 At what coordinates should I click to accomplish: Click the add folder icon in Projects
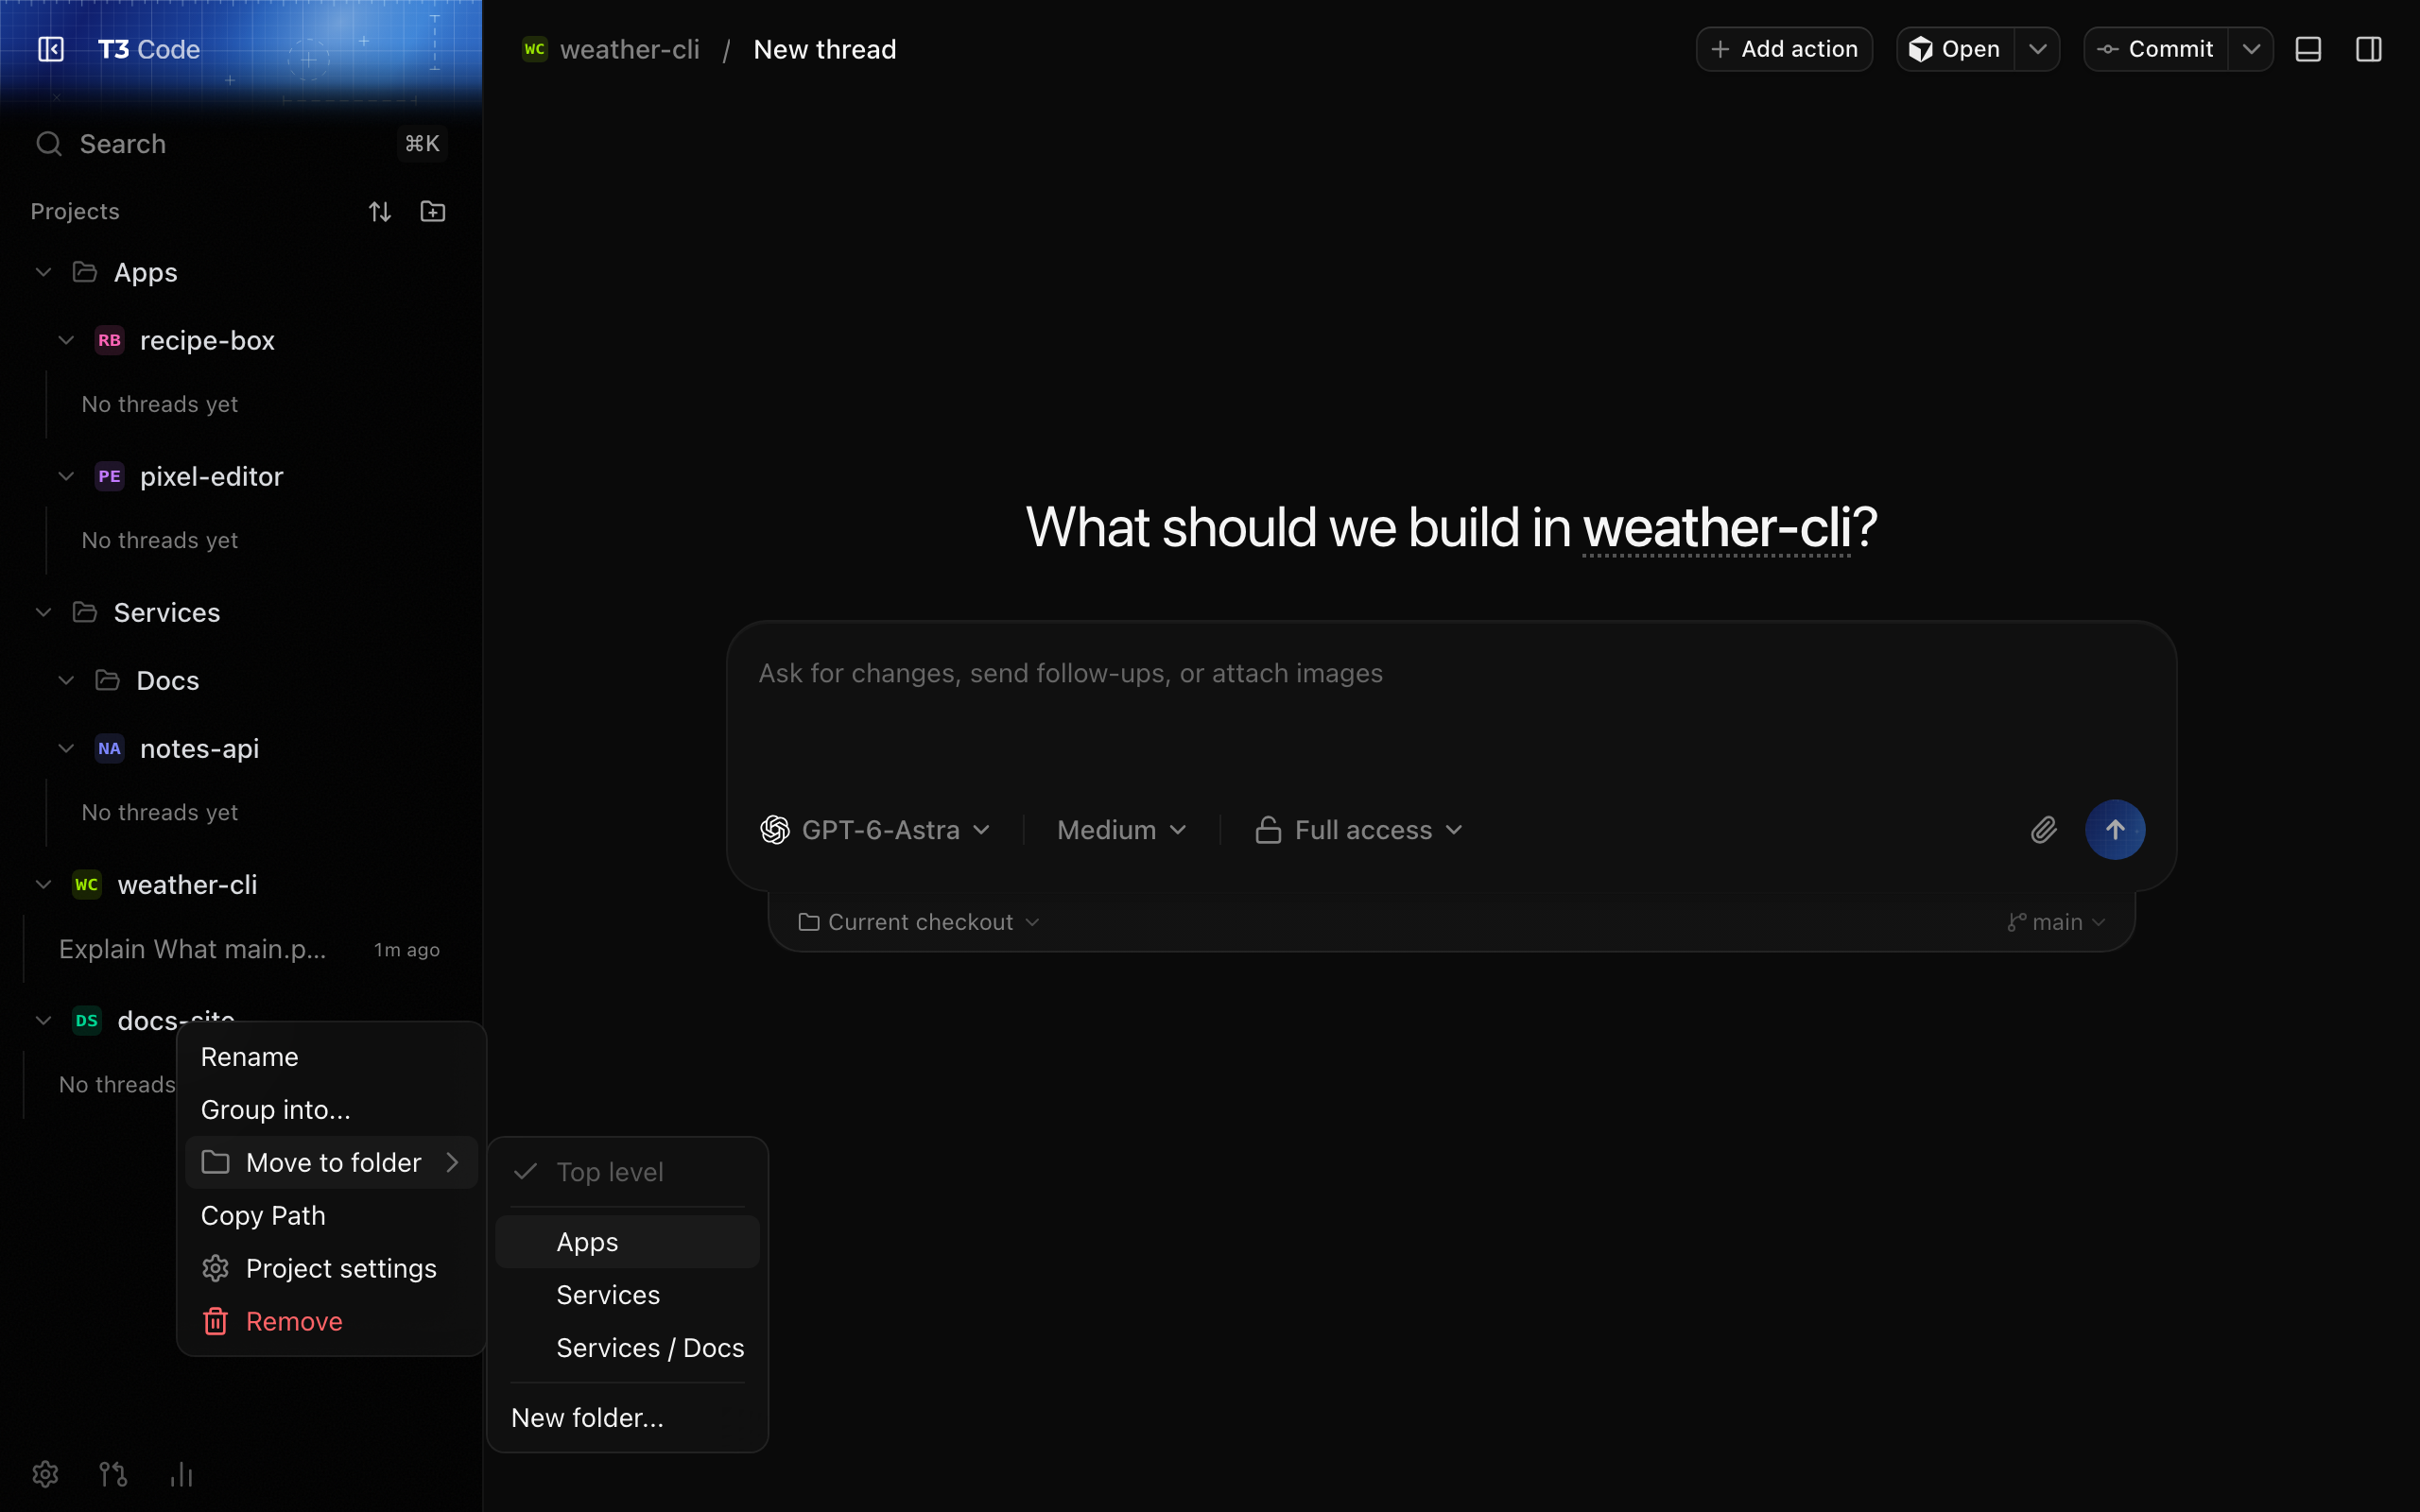pos(433,212)
